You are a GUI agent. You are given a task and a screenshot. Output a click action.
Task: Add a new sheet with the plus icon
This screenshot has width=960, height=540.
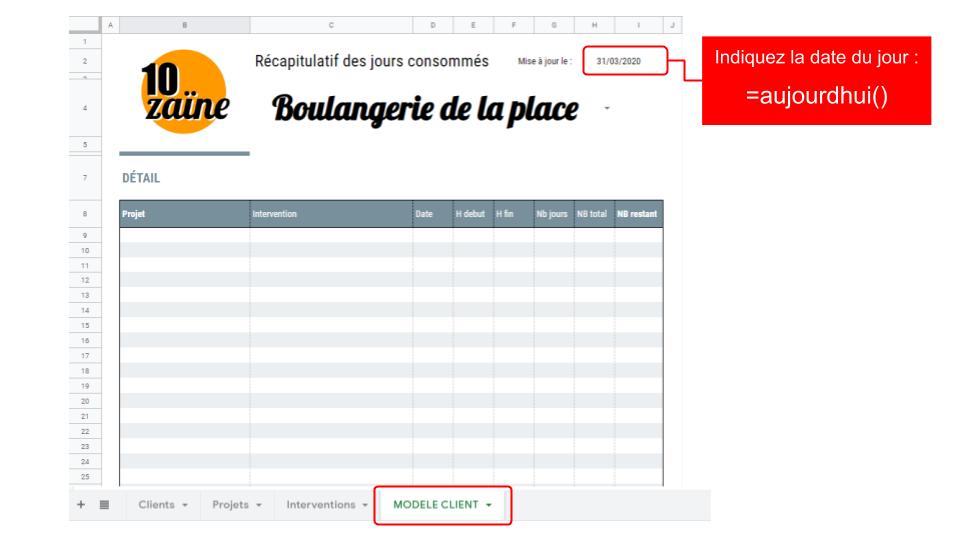(81, 504)
